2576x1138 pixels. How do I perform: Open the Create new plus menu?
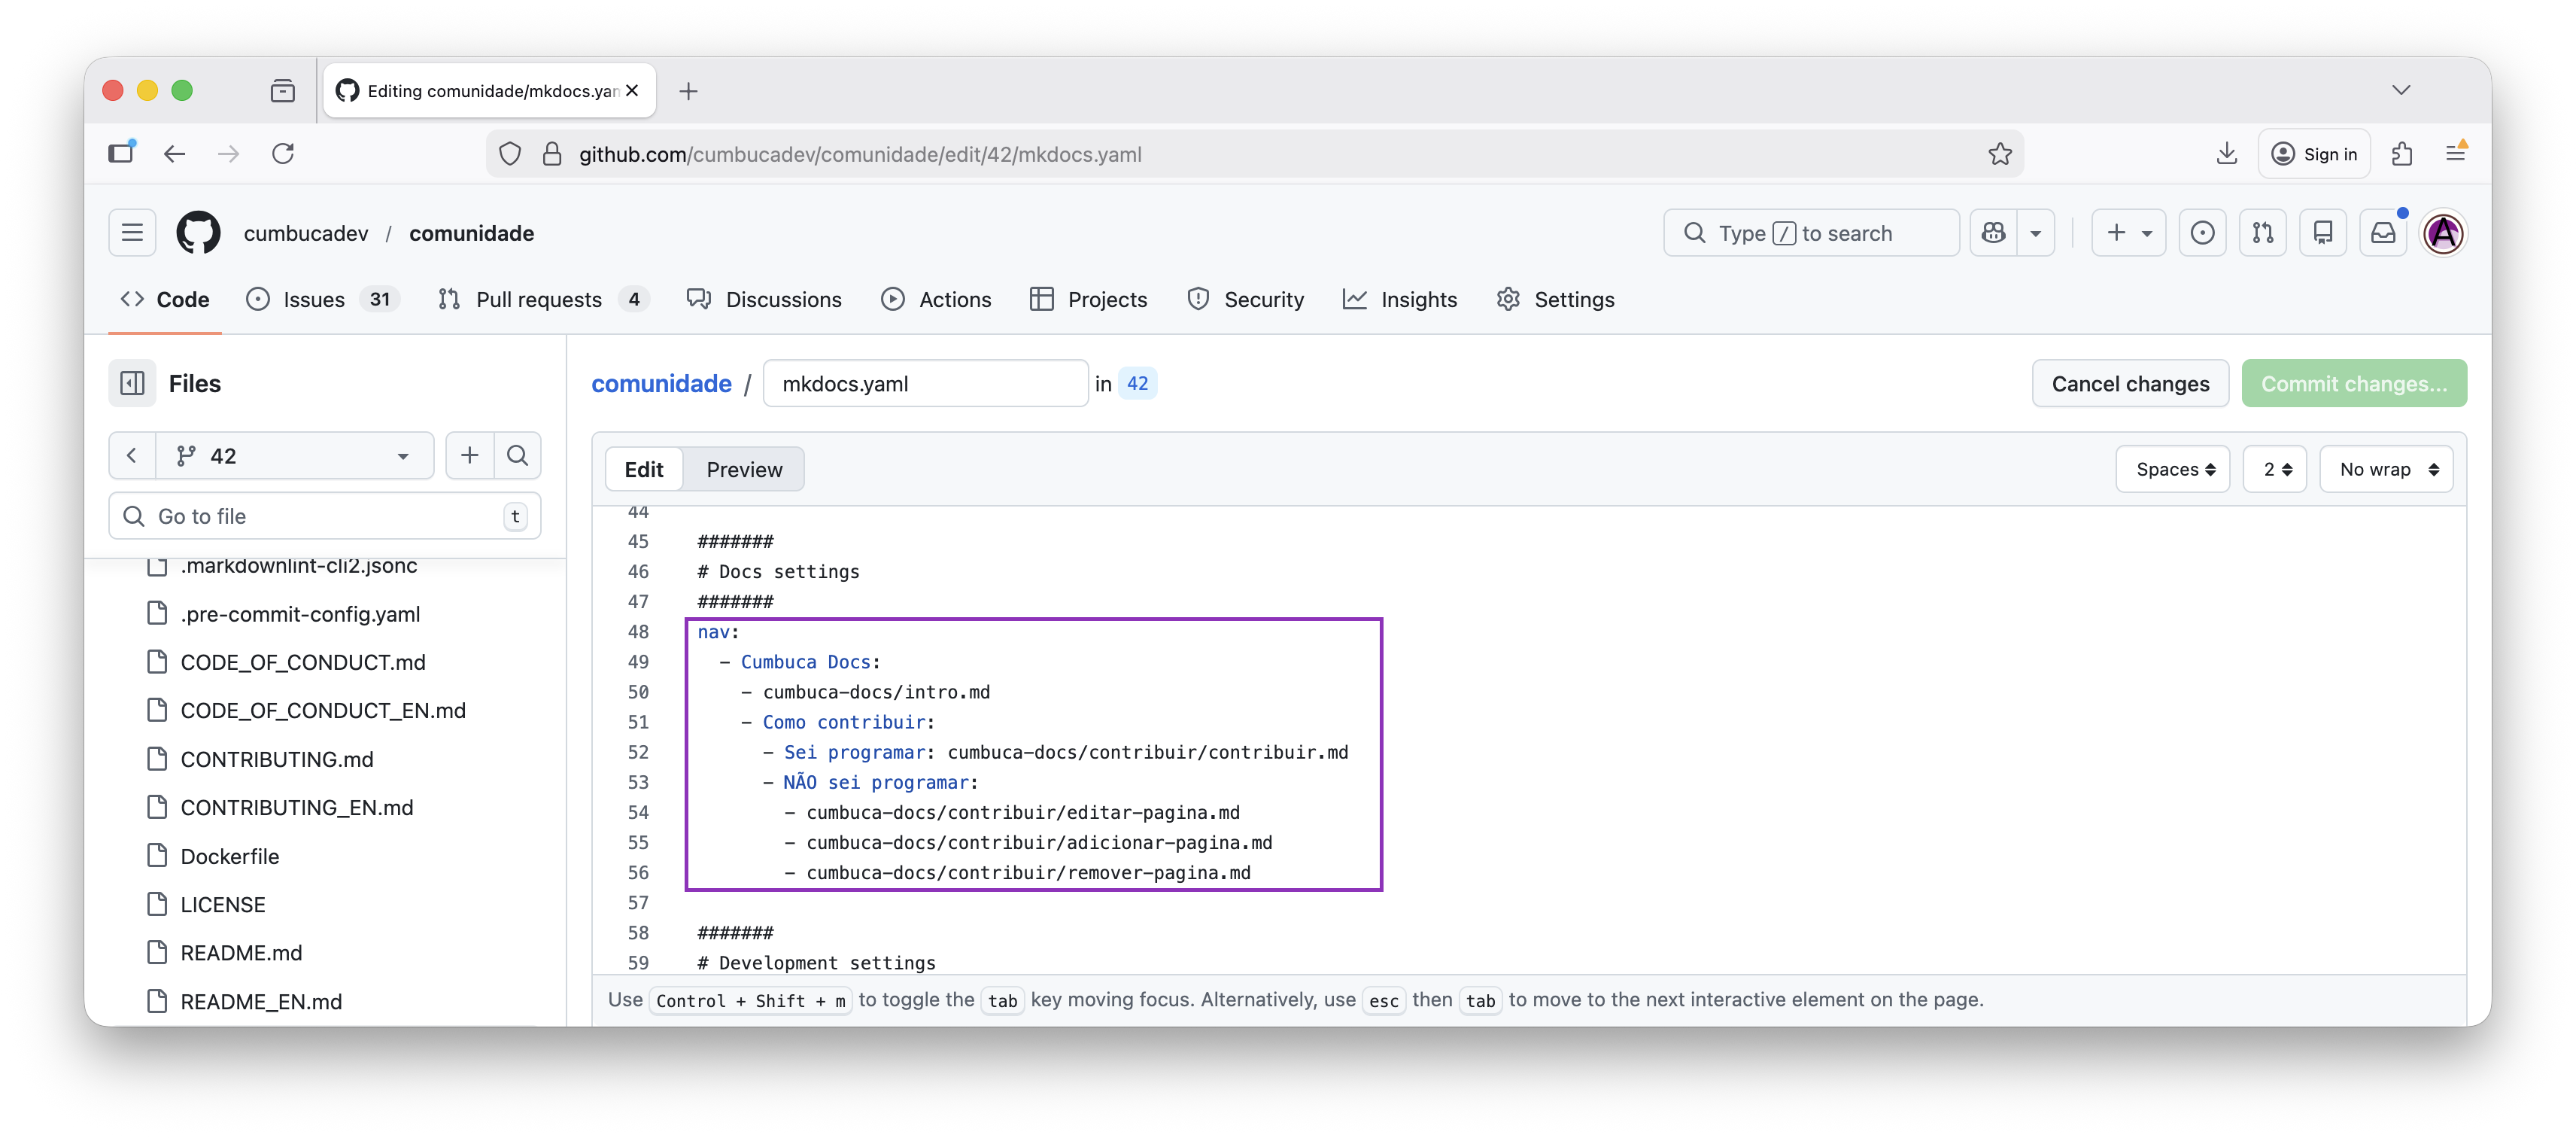click(x=2129, y=233)
